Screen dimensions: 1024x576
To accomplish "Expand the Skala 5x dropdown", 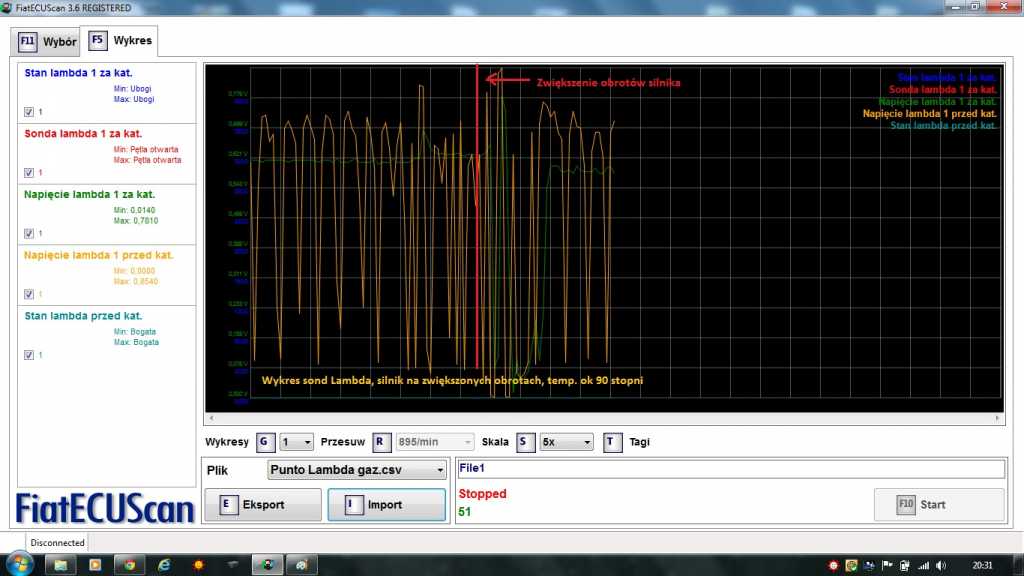I will 565,442.
